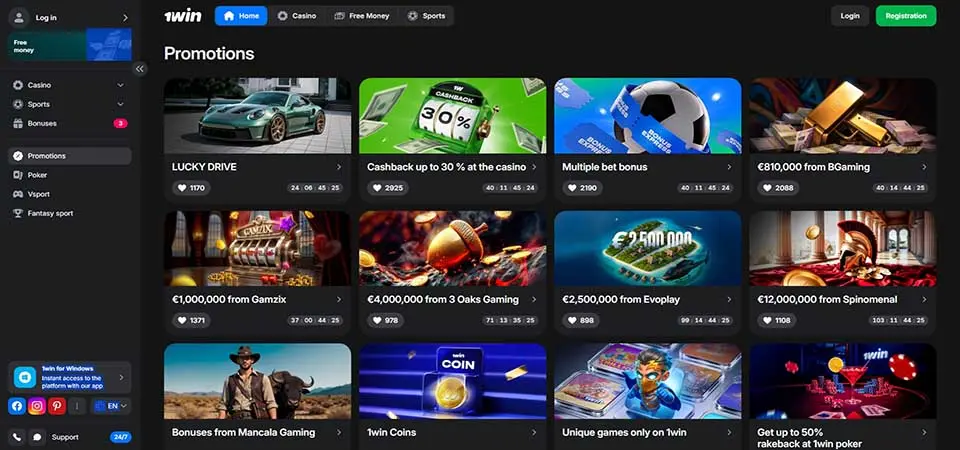
Task: Open €1,000,000 from Gamzix arrow chevron
Action: tap(339, 299)
